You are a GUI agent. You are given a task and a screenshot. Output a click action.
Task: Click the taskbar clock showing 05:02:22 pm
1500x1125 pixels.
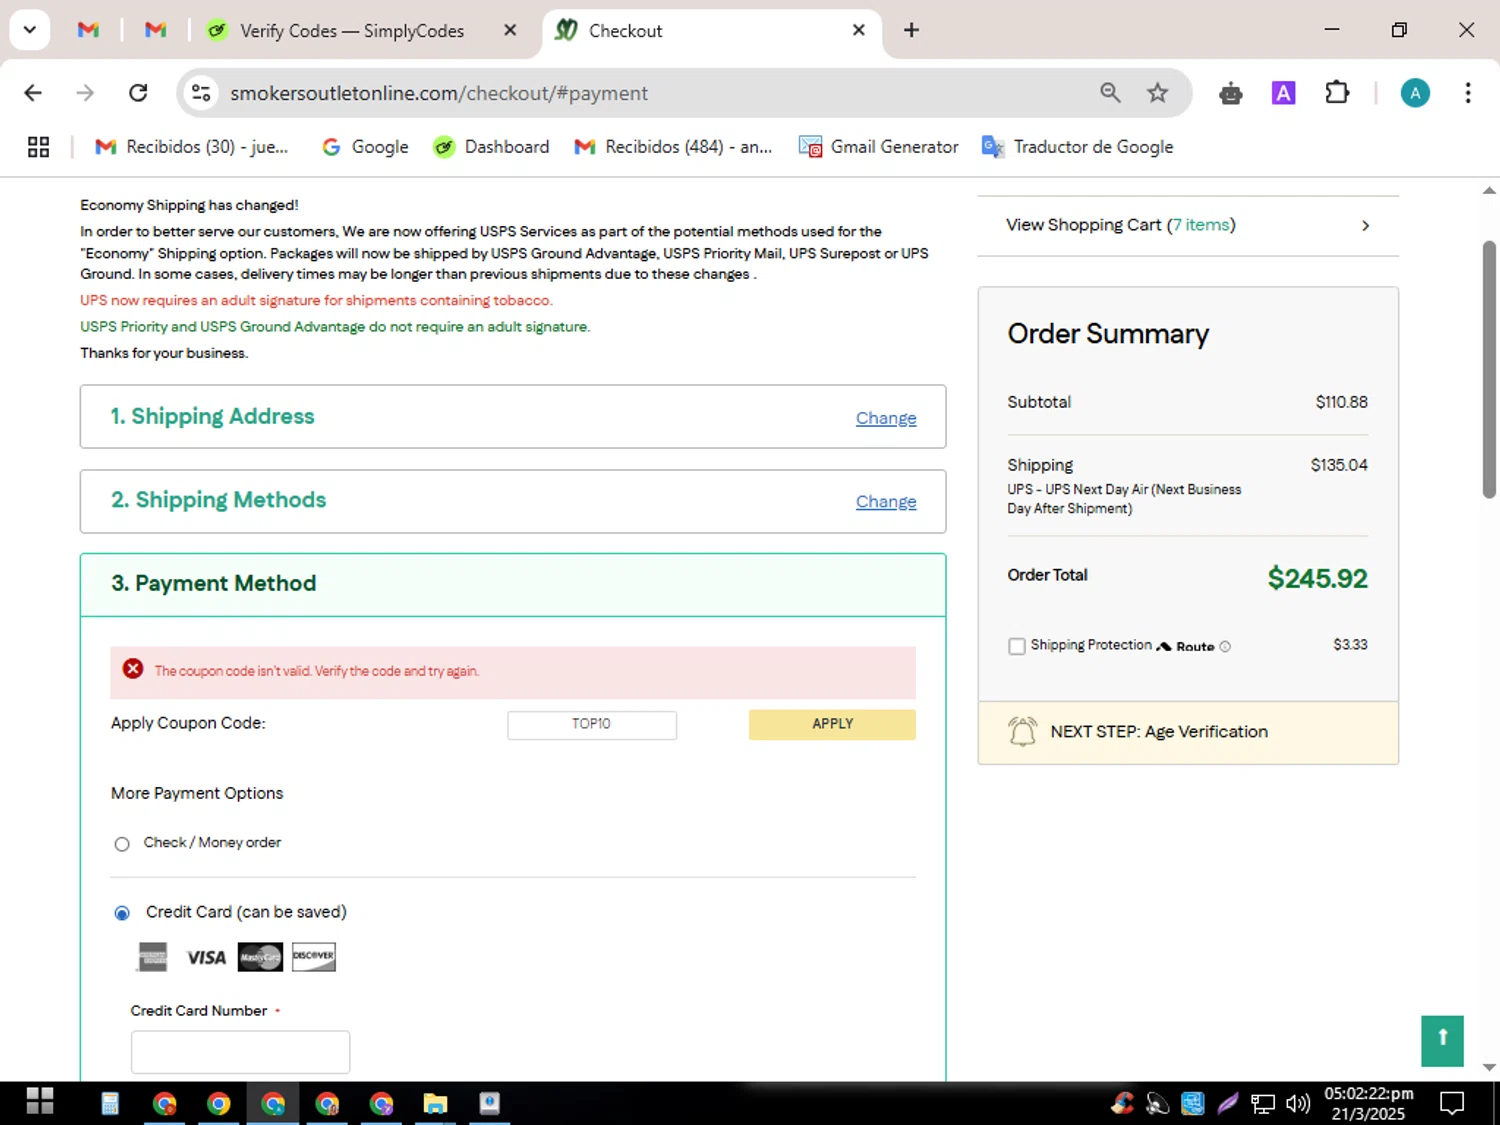coord(1368,1103)
